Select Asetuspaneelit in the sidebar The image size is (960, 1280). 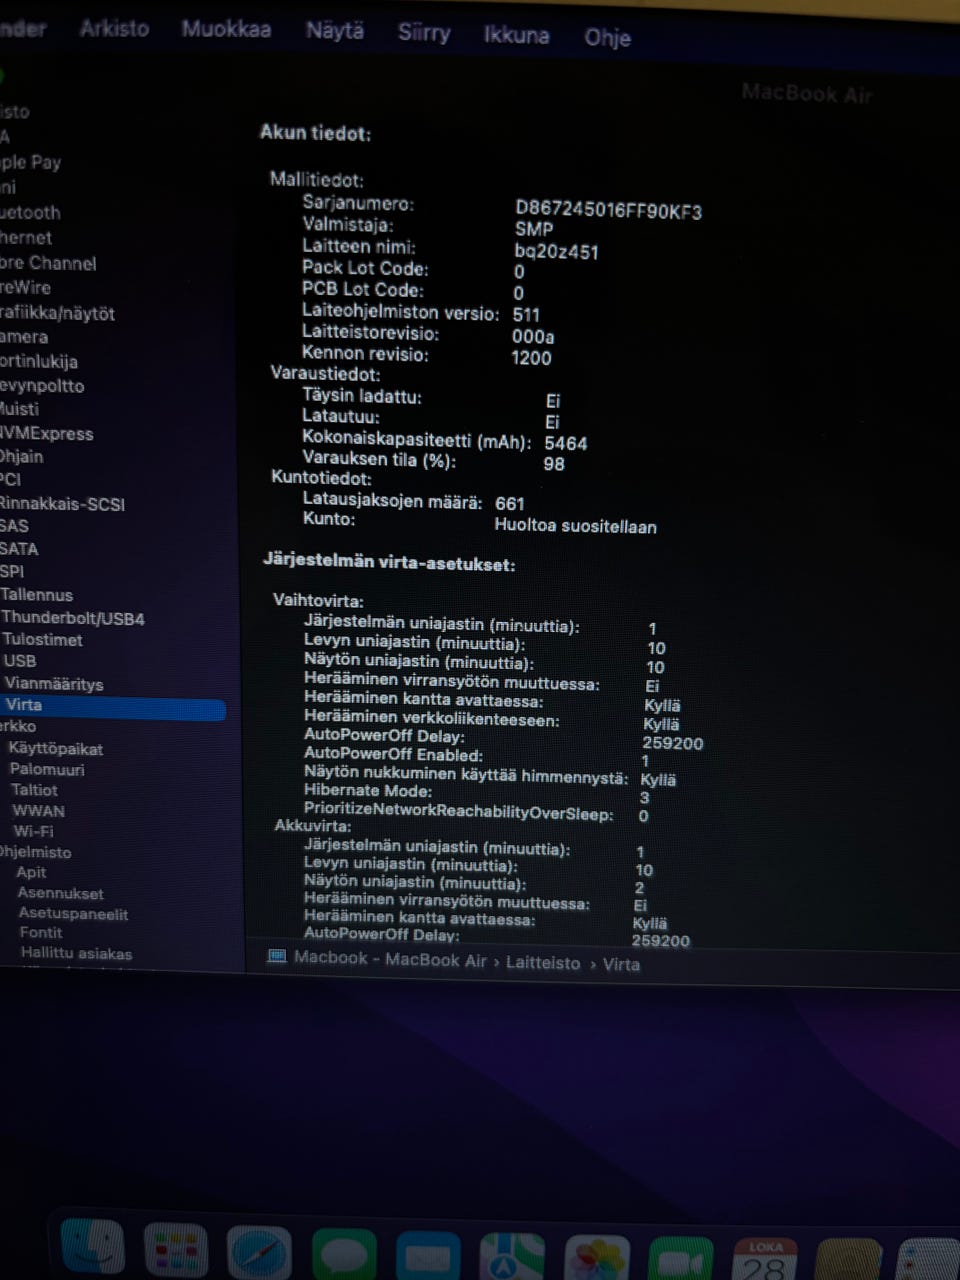[73, 913]
